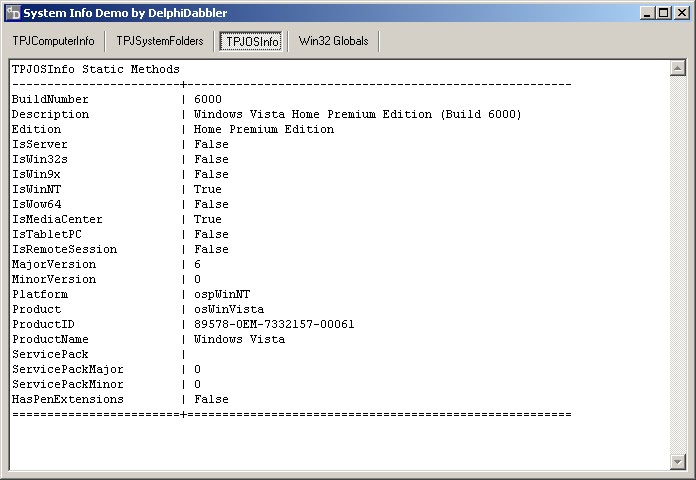The image size is (696, 480).
Task: Click the BuildNumber label
Action: (x=50, y=99)
